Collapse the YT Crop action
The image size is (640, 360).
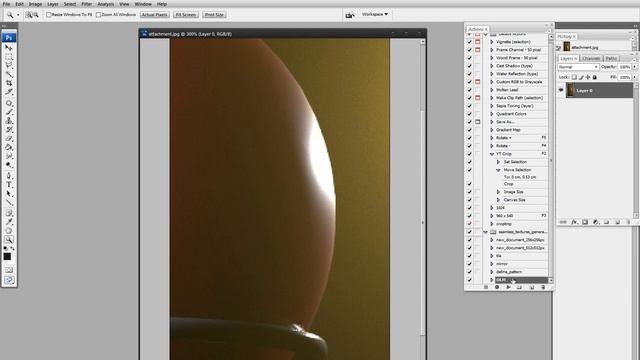click(492, 154)
